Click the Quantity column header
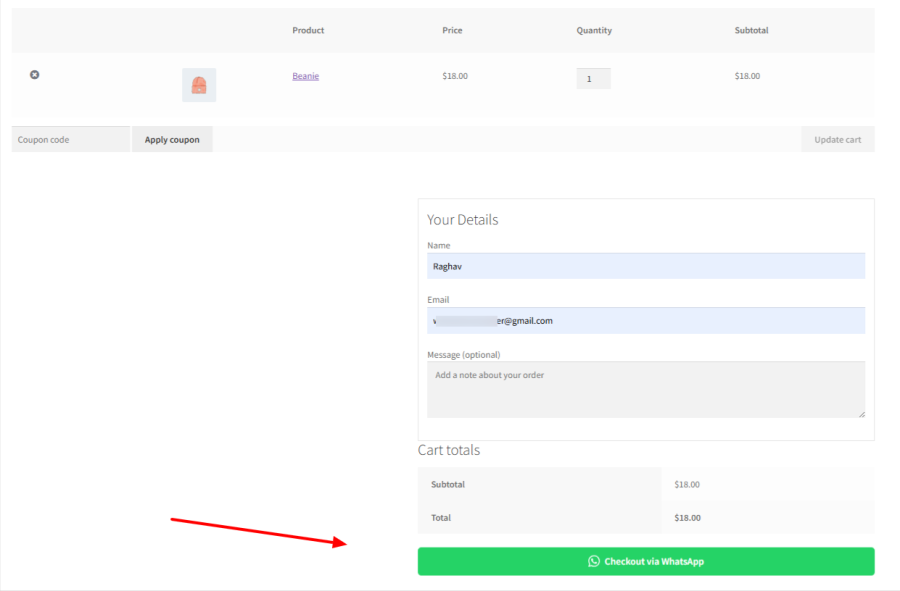900x591 pixels. tap(594, 30)
